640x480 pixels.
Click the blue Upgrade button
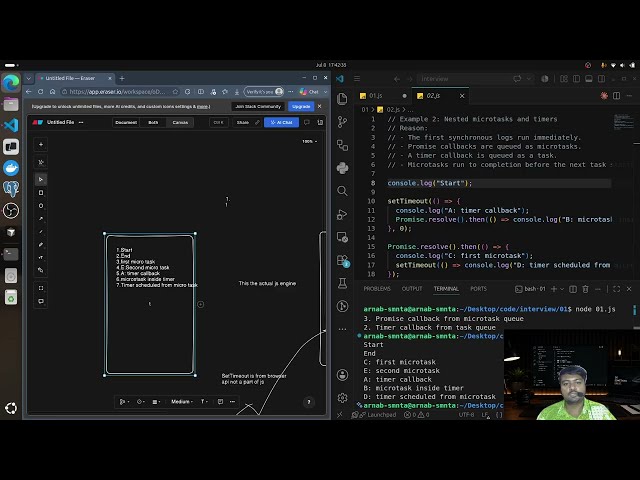tap(301, 106)
